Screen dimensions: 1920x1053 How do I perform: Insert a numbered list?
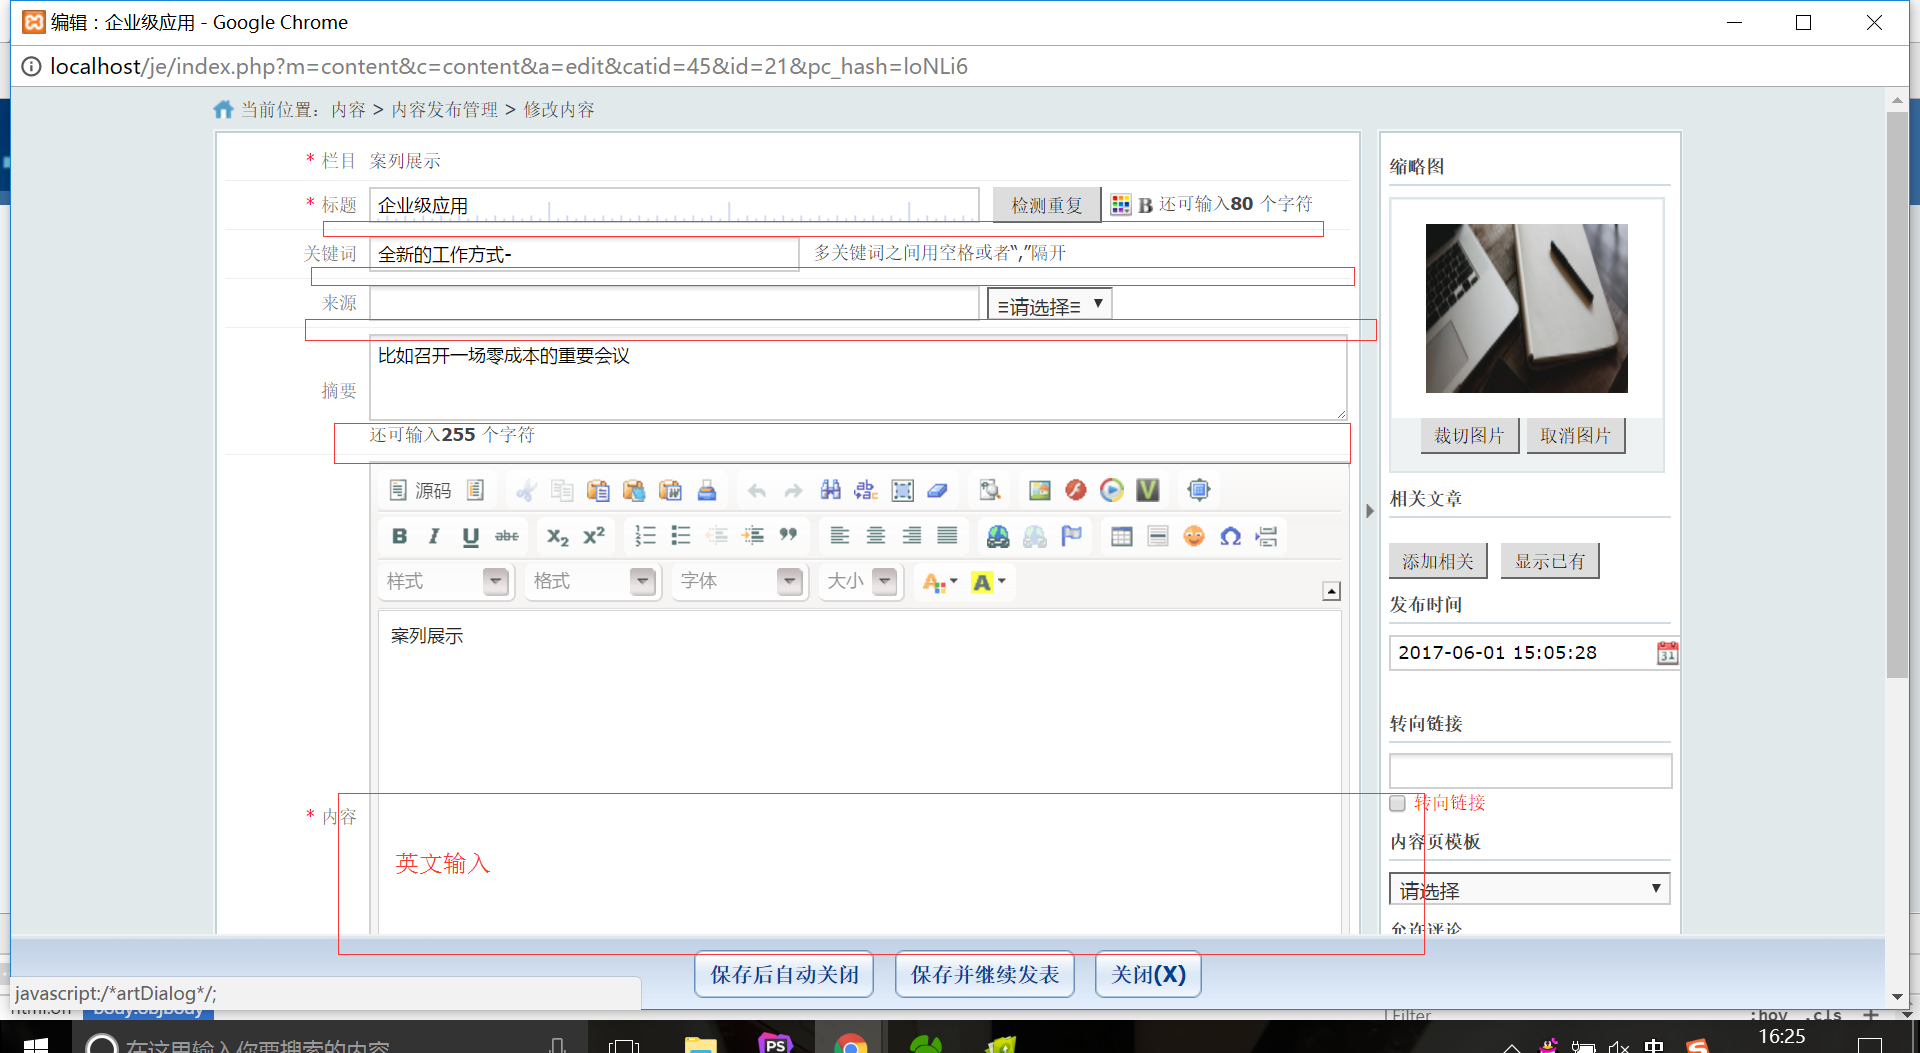(645, 536)
